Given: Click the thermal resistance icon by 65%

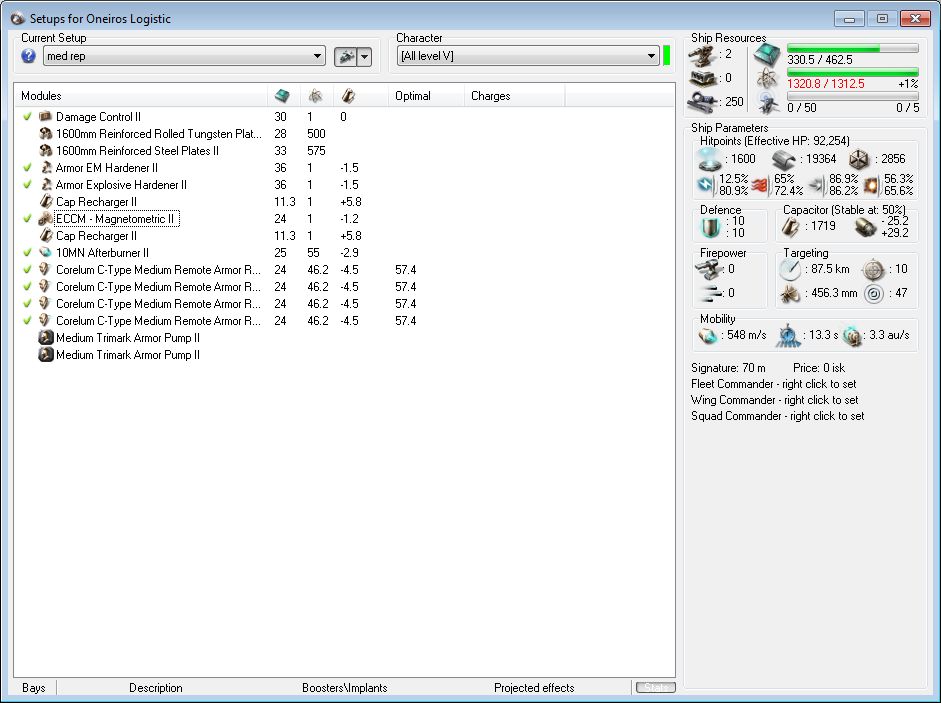Looking at the screenshot, I should [761, 186].
